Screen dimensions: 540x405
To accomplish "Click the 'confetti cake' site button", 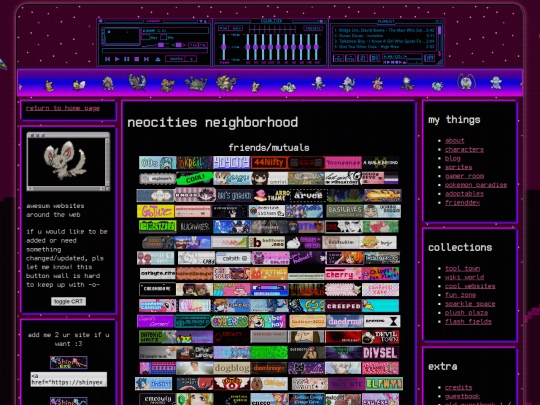I will (381, 290).
